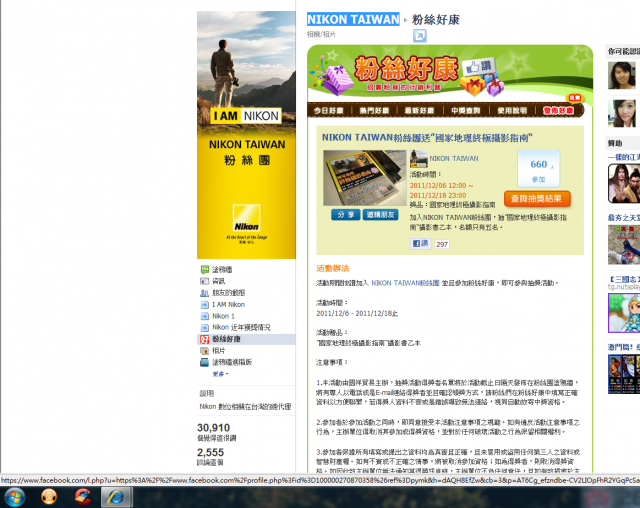Select Nikon 1 in sidebar
The height and width of the screenshot is (508, 640).
pos(223,316)
